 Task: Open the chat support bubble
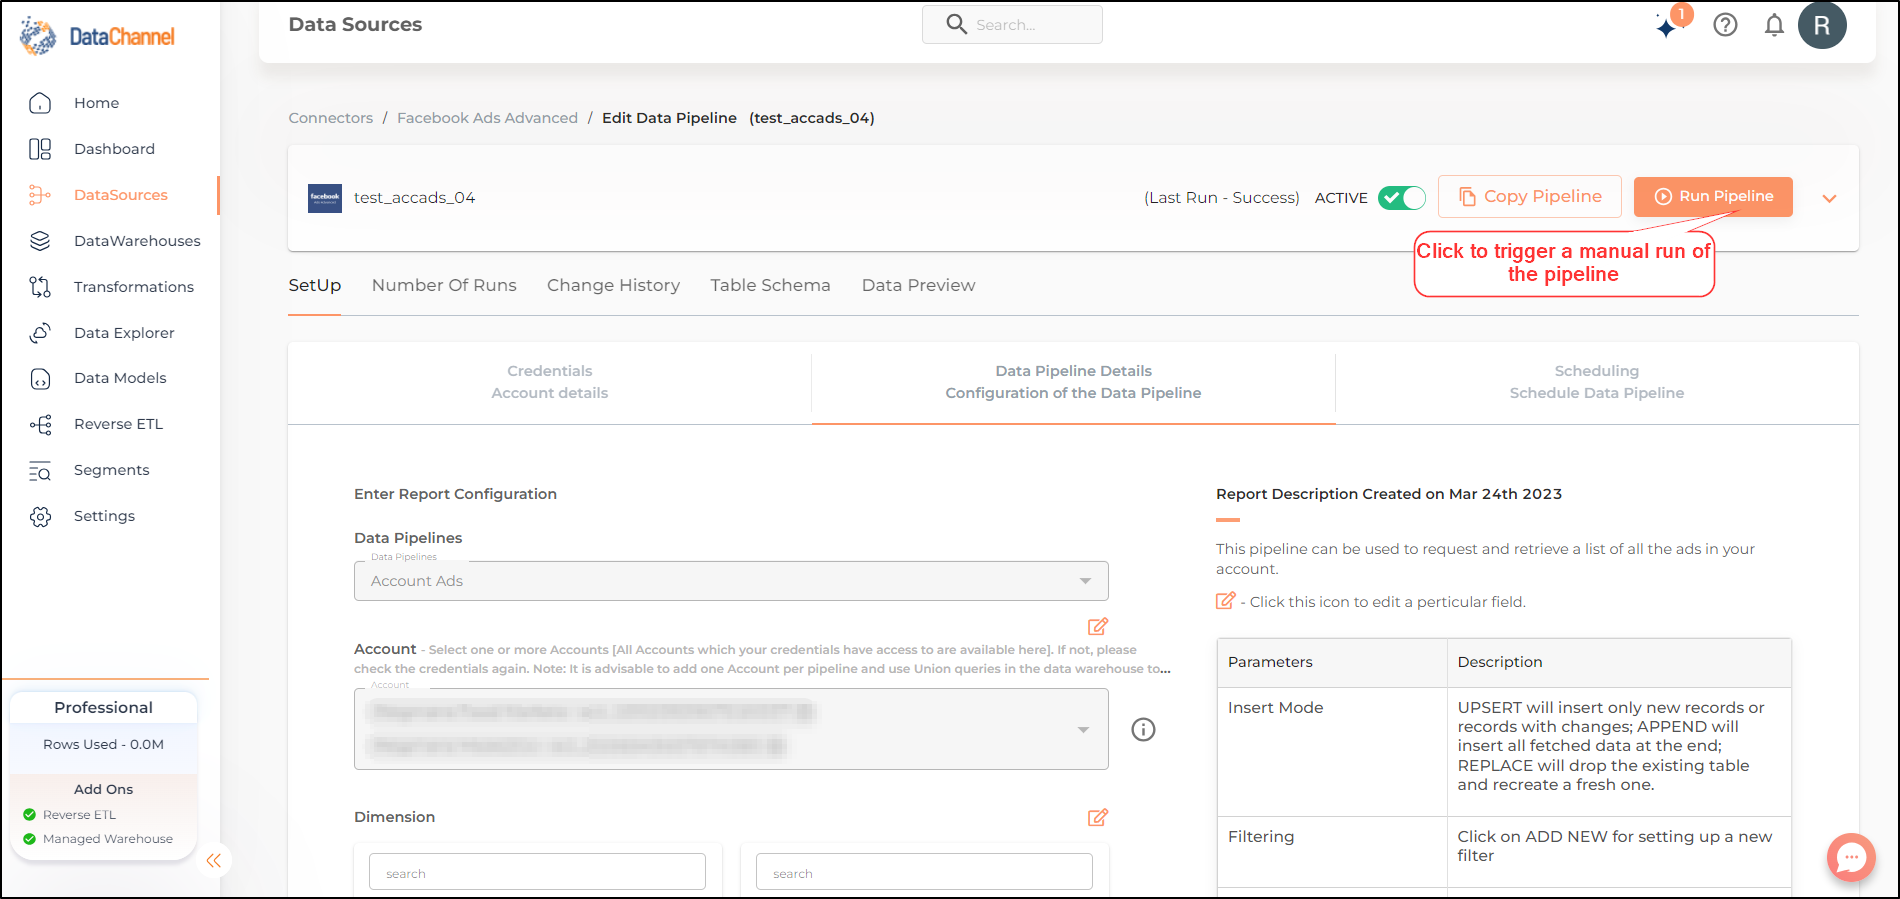[x=1851, y=857]
